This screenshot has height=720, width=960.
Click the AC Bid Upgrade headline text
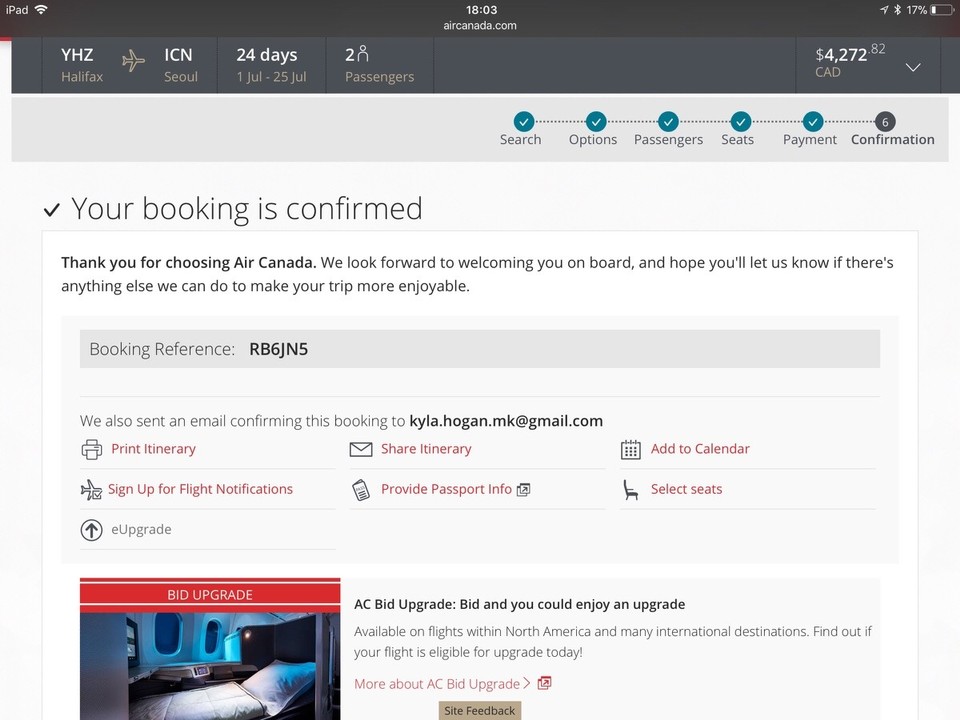[519, 604]
